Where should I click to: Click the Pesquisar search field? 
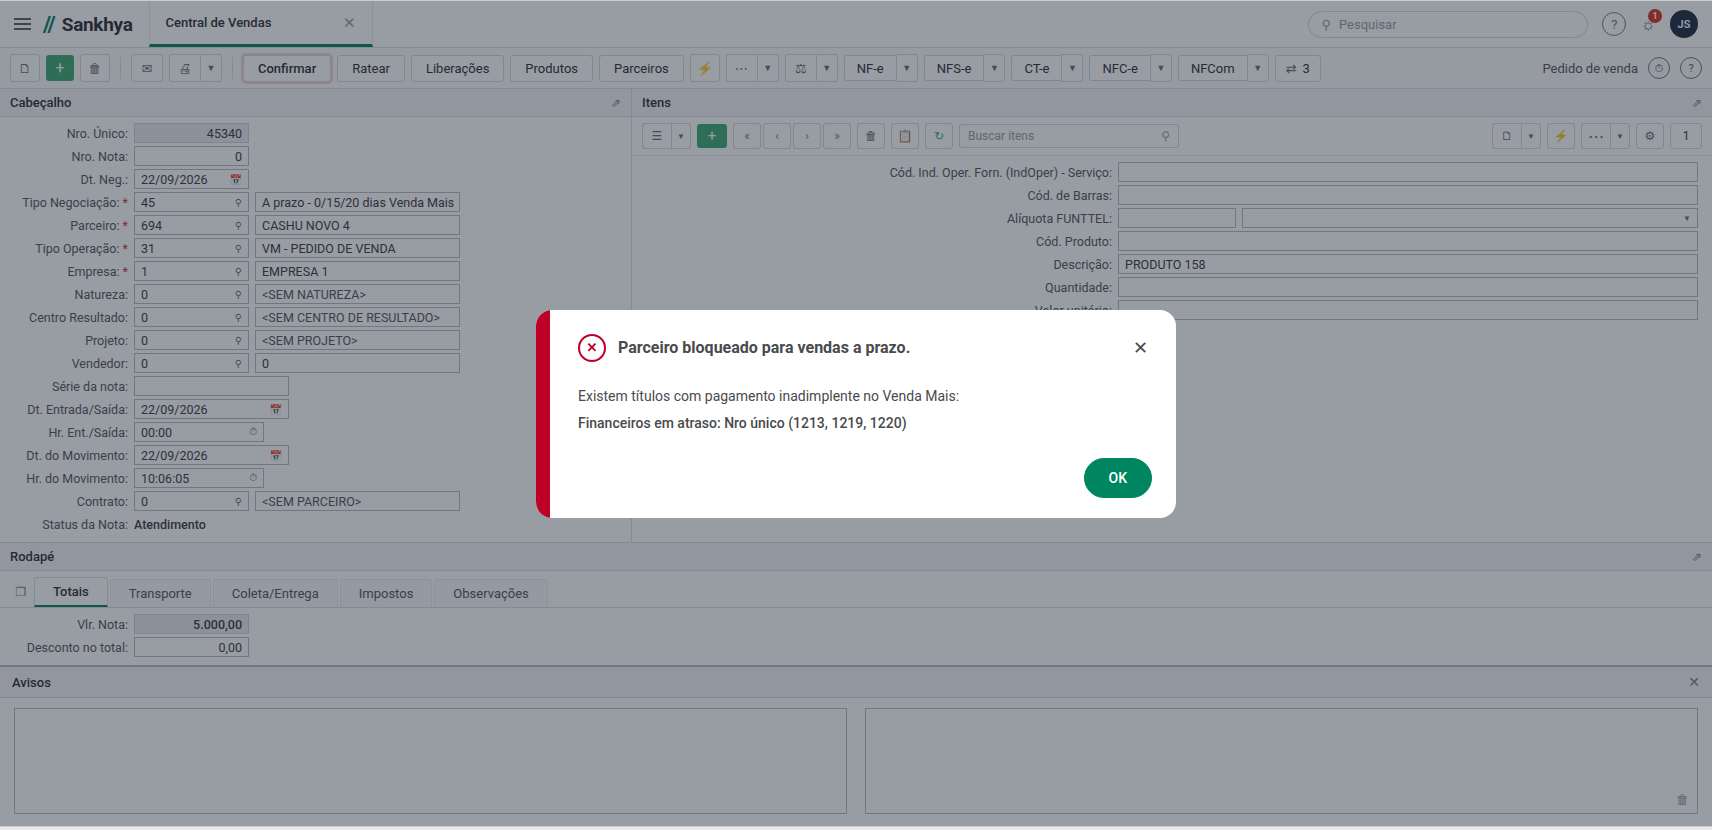tap(1448, 24)
